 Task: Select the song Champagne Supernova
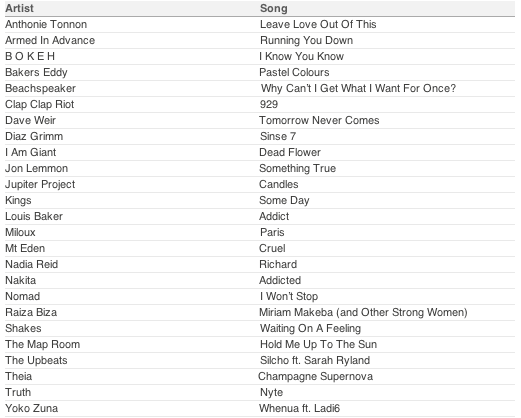coord(315,376)
